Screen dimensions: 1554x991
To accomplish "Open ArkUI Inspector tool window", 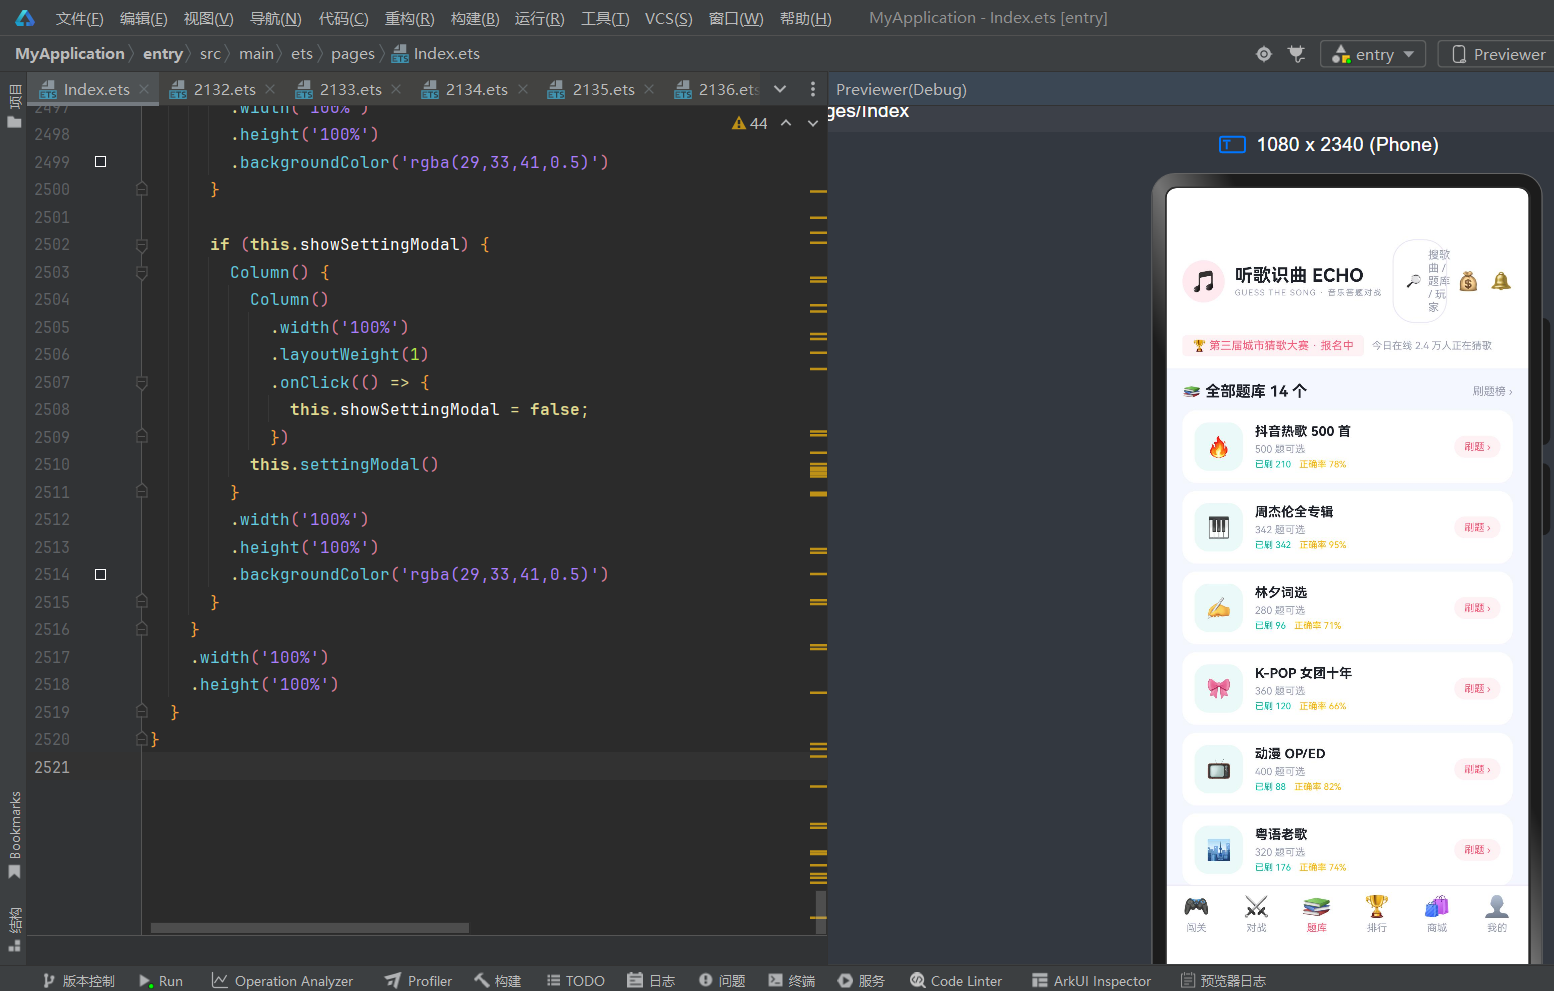I will click(x=1092, y=981).
